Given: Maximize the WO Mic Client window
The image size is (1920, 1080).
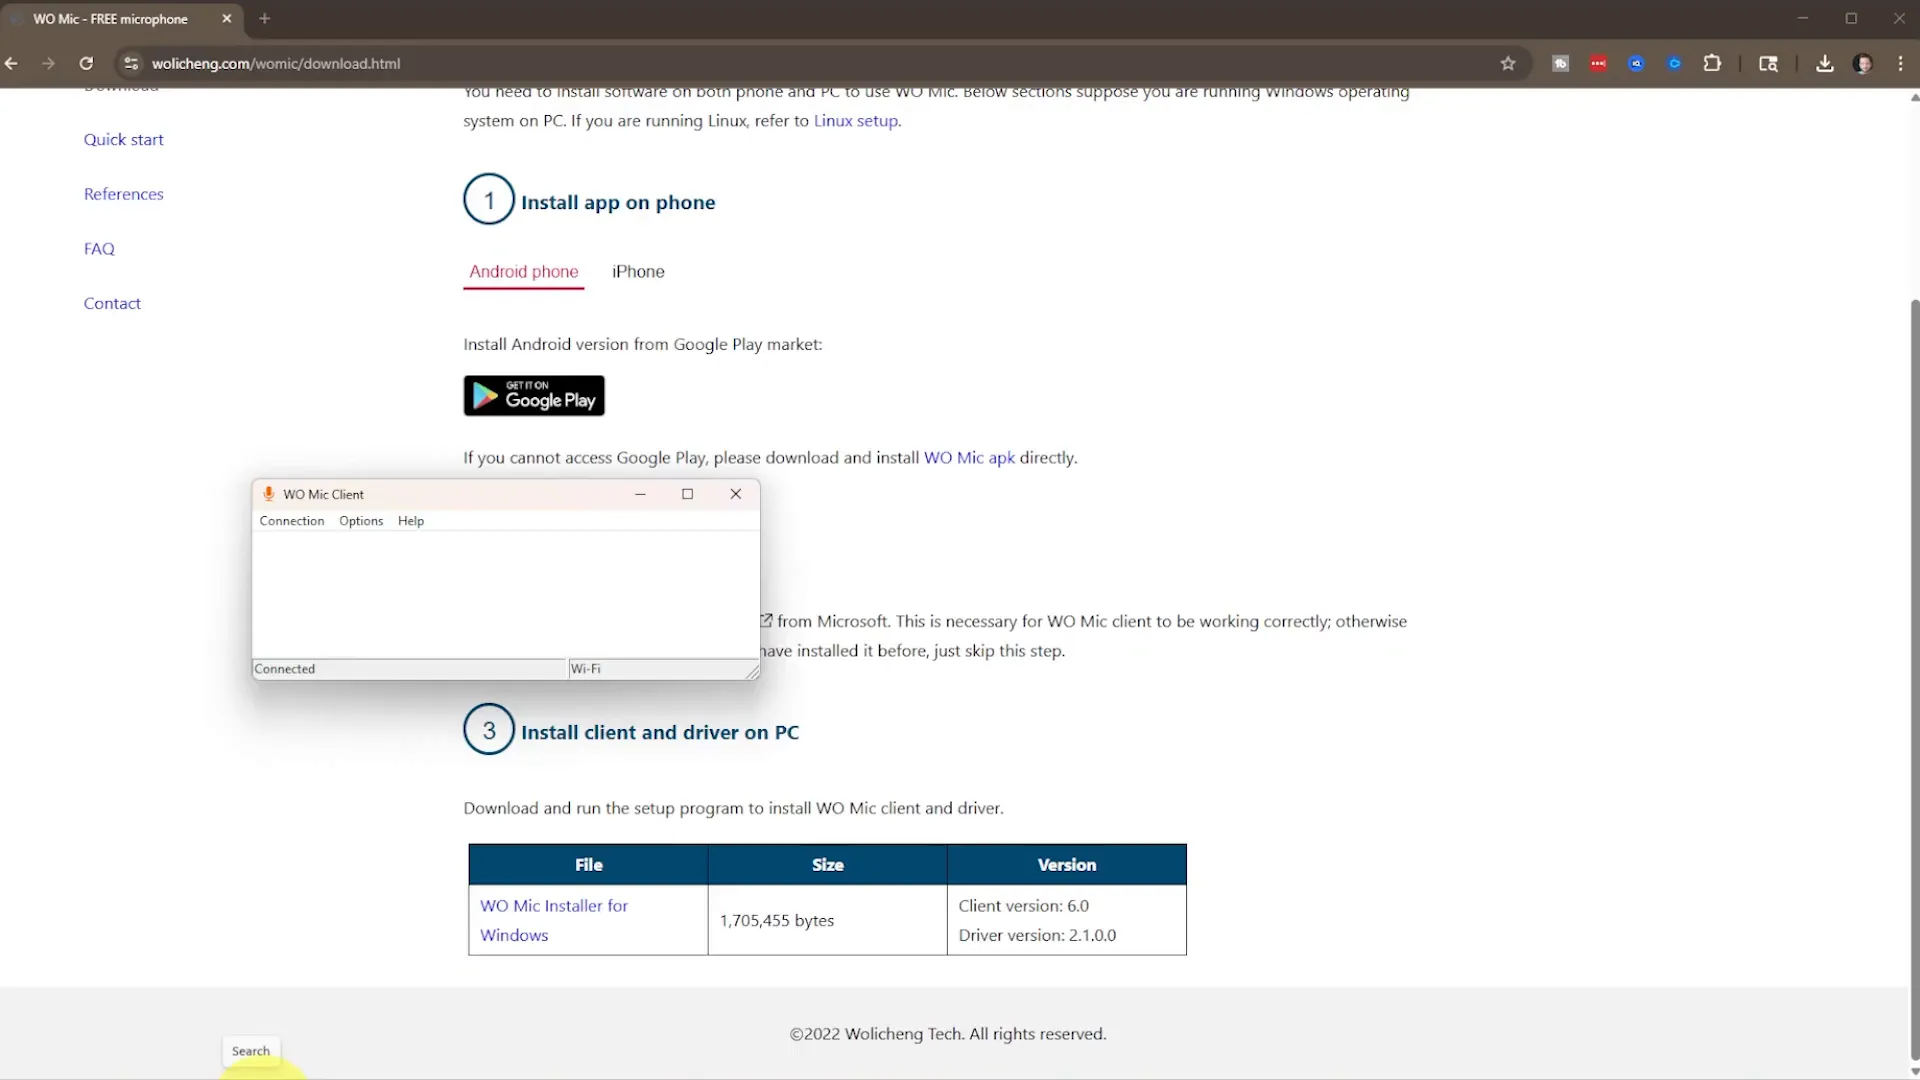Looking at the screenshot, I should point(688,494).
